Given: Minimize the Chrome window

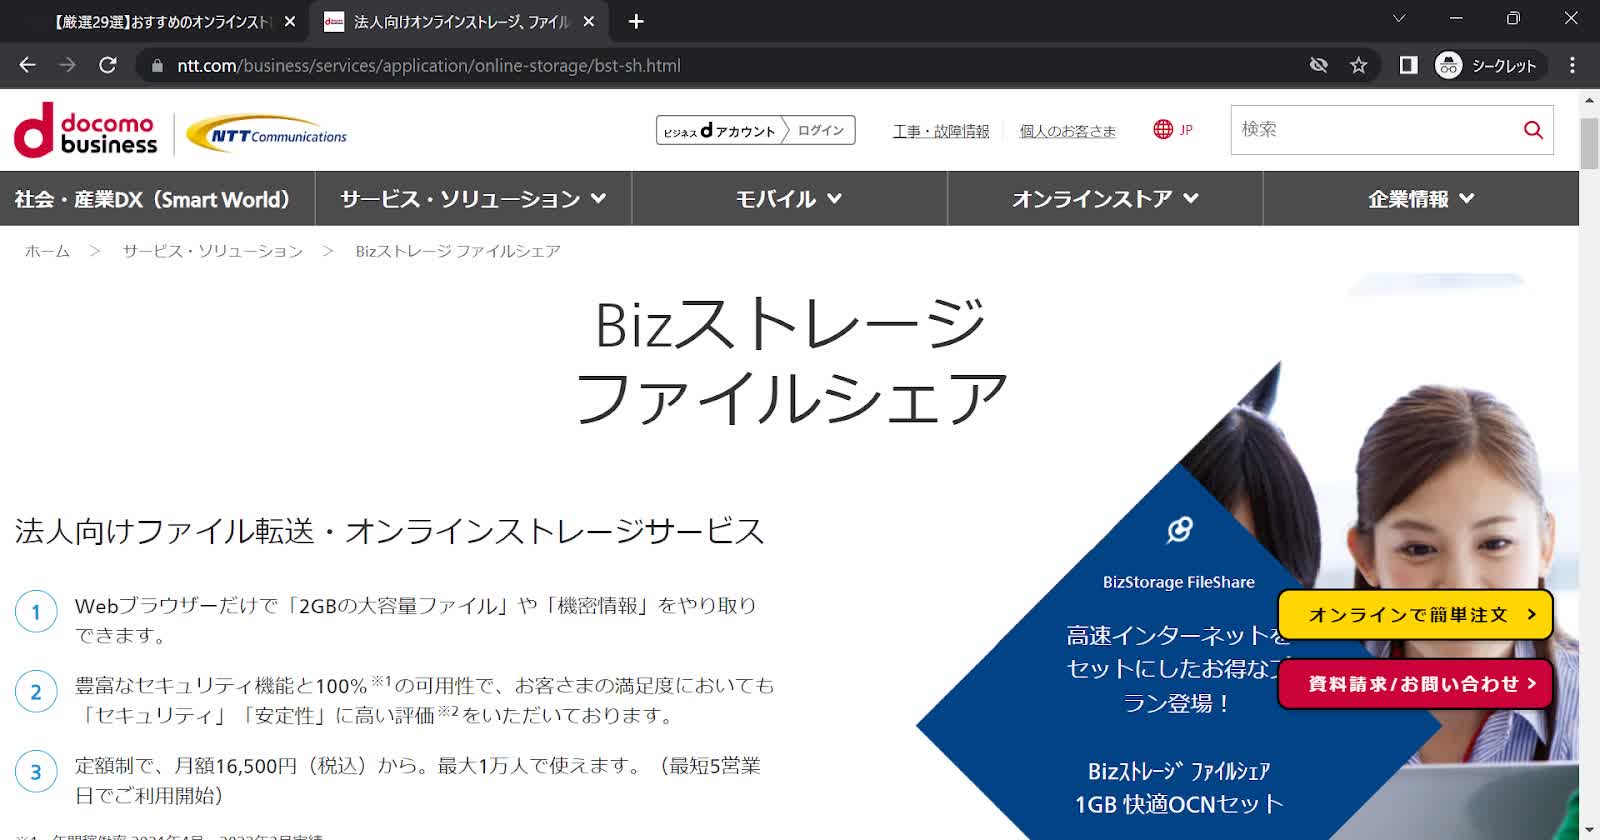Looking at the screenshot, I should point(1456,19).
